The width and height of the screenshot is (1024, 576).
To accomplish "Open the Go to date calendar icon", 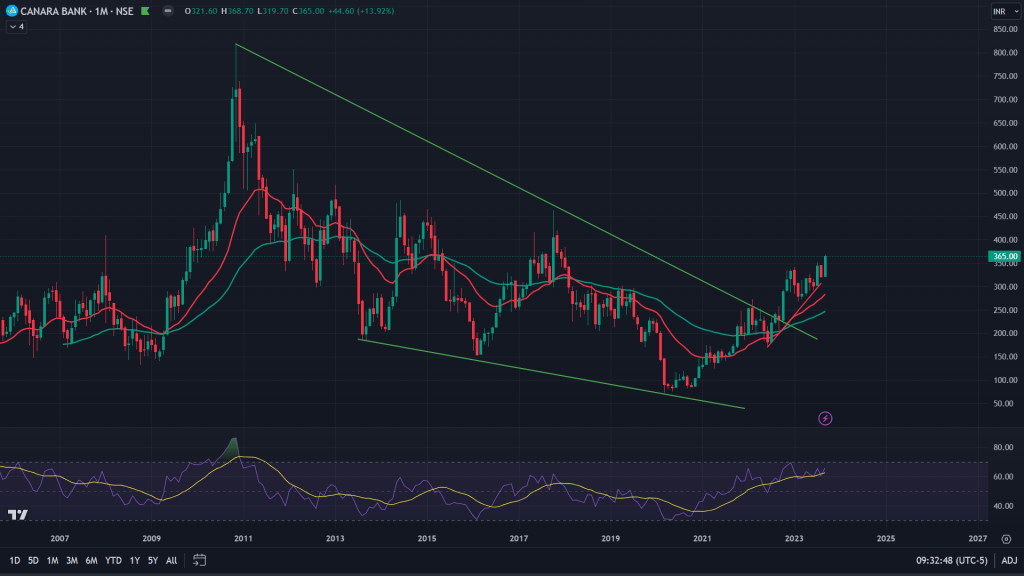I will point(199,560).
